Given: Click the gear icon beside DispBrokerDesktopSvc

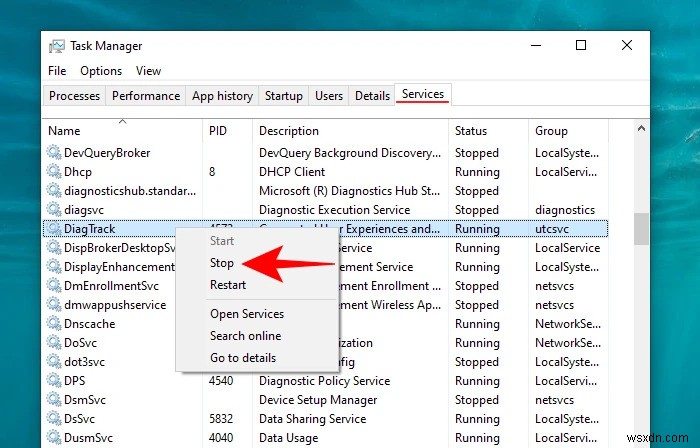Looking at the screenshot, I should 54,248.
